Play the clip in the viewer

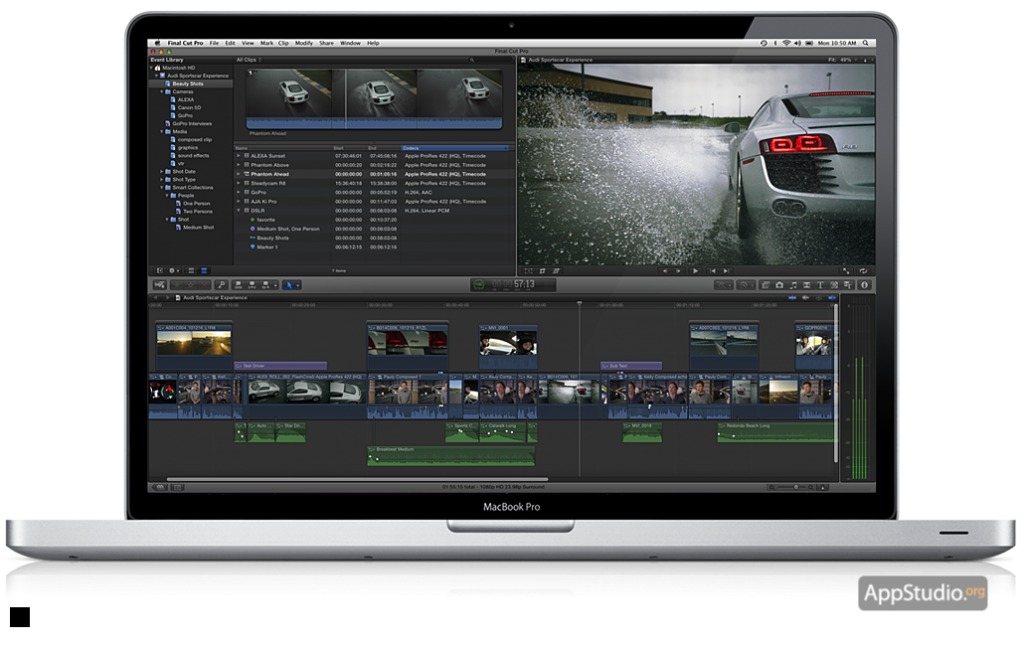(x=696, y=271)
